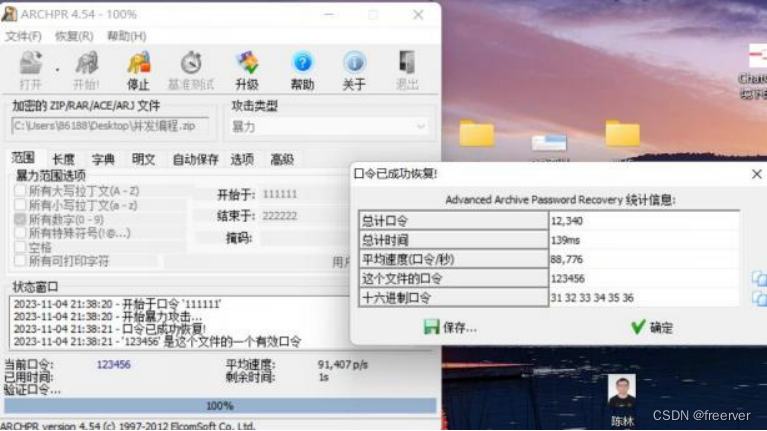Click current password 123456 in status area

tap(113, 364)
